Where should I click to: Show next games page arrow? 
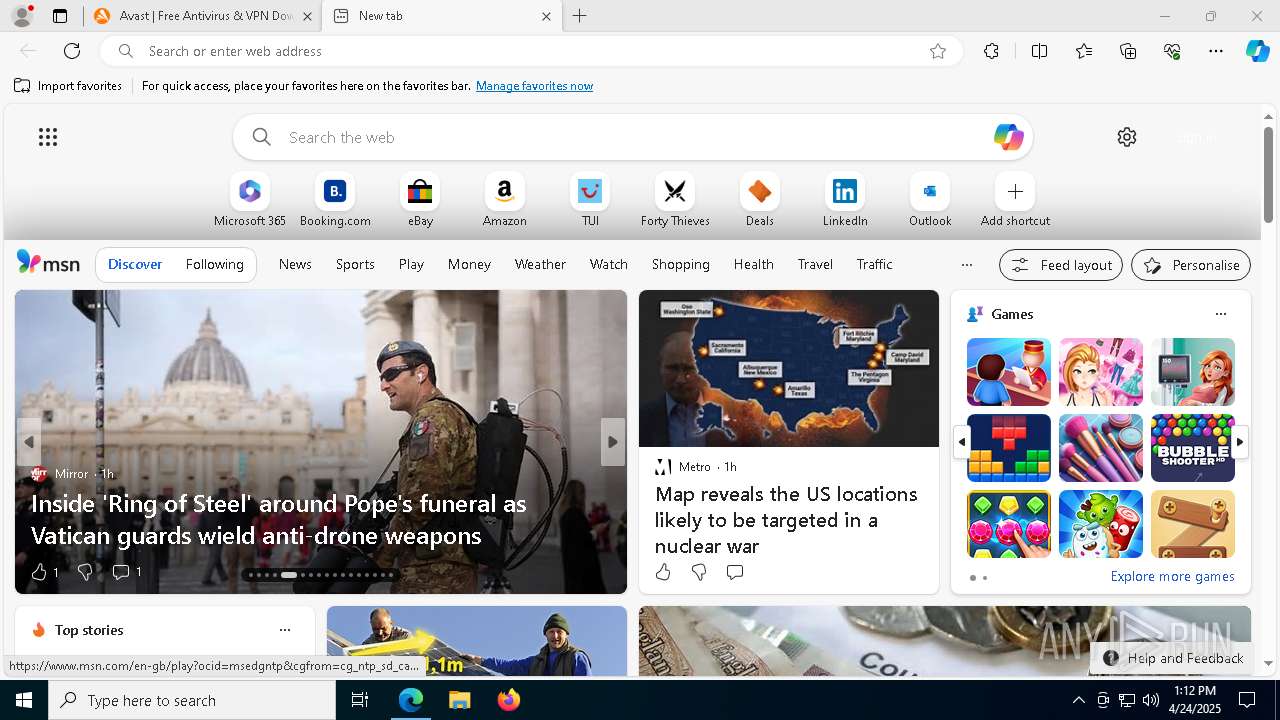tap(1240, 441)
